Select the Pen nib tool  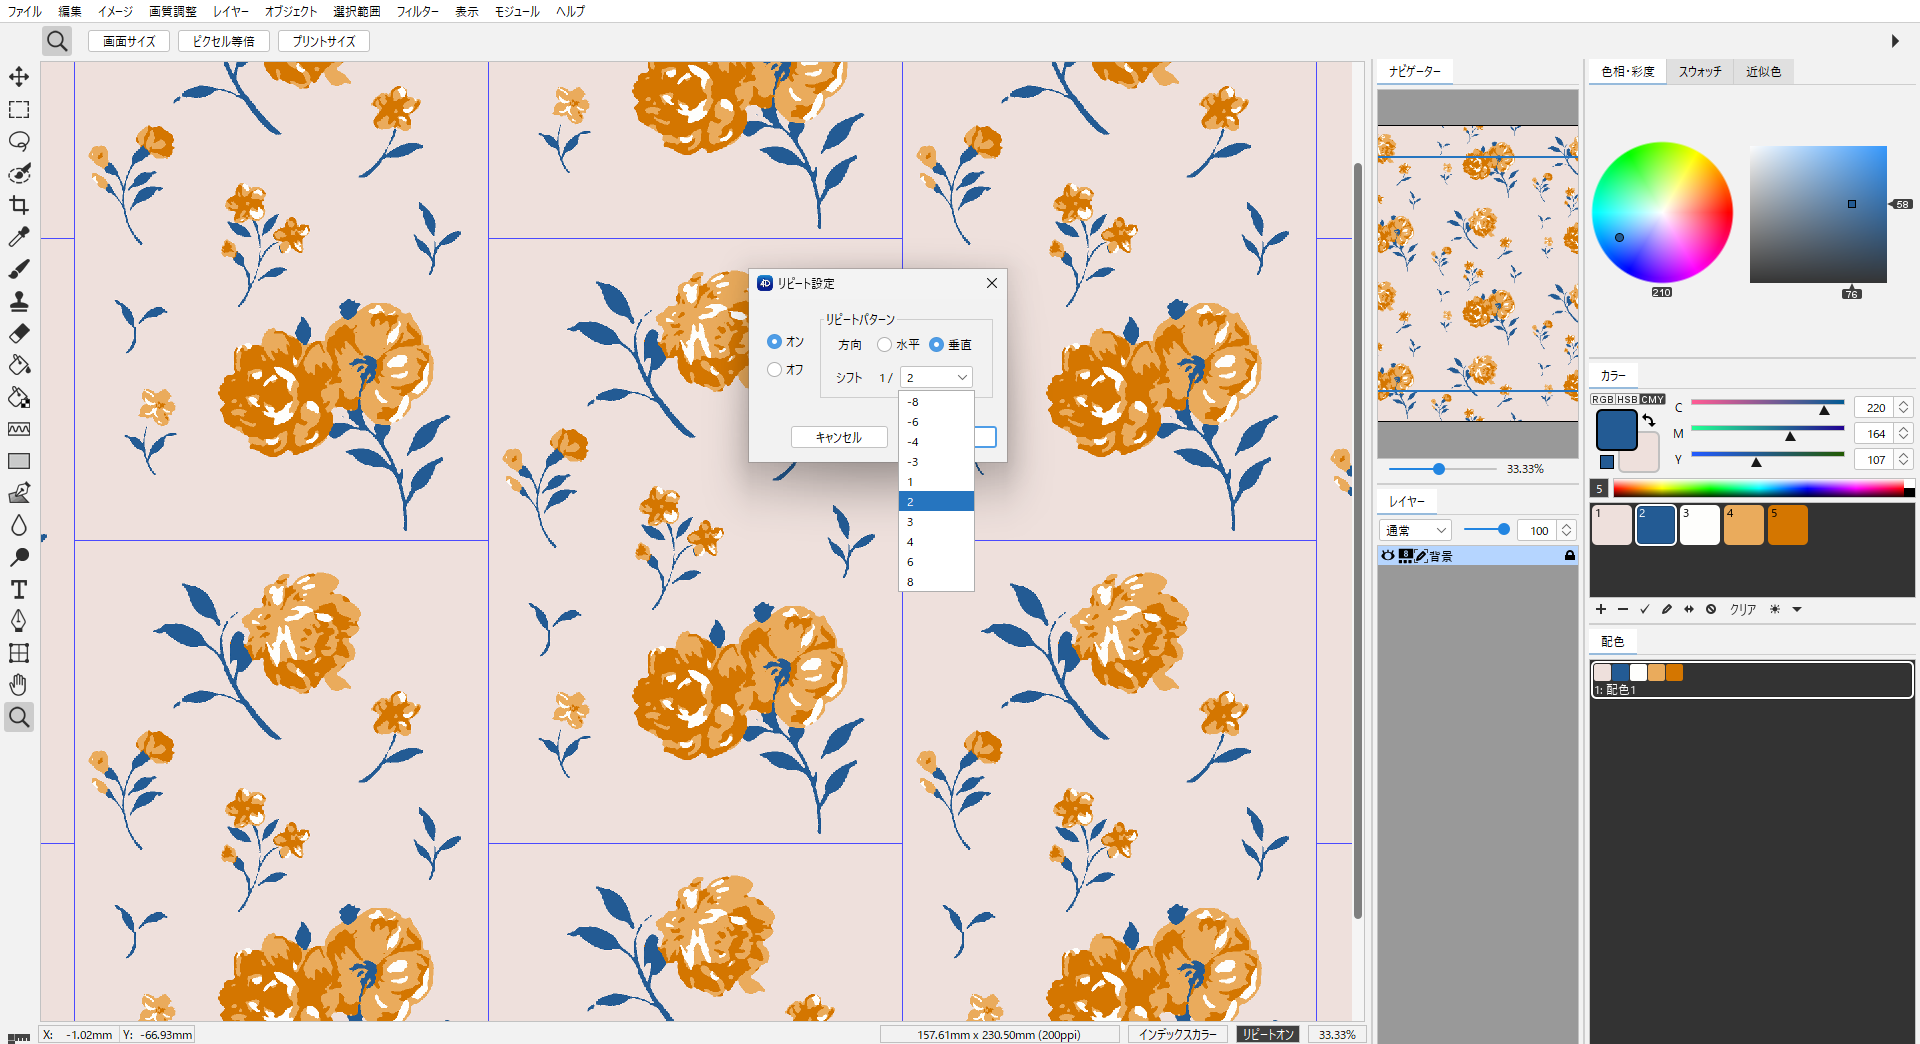19,621
